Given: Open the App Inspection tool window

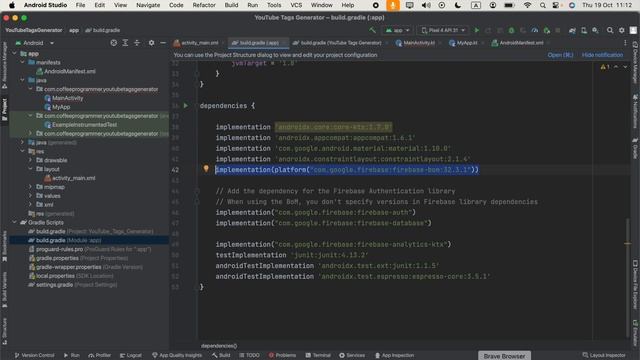Looking at the screenshot, I should [x=394, y=355].
